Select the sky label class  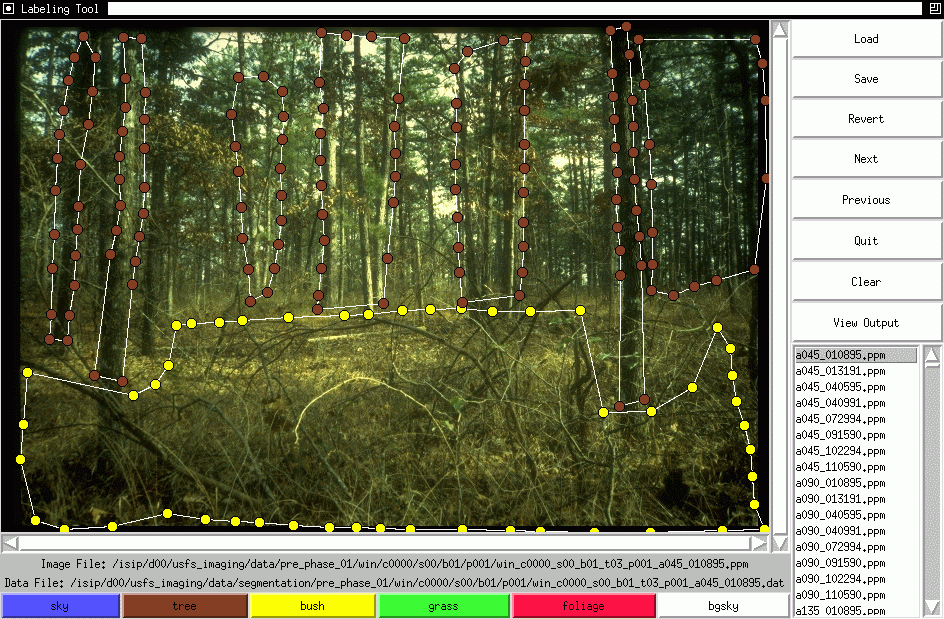60,606
